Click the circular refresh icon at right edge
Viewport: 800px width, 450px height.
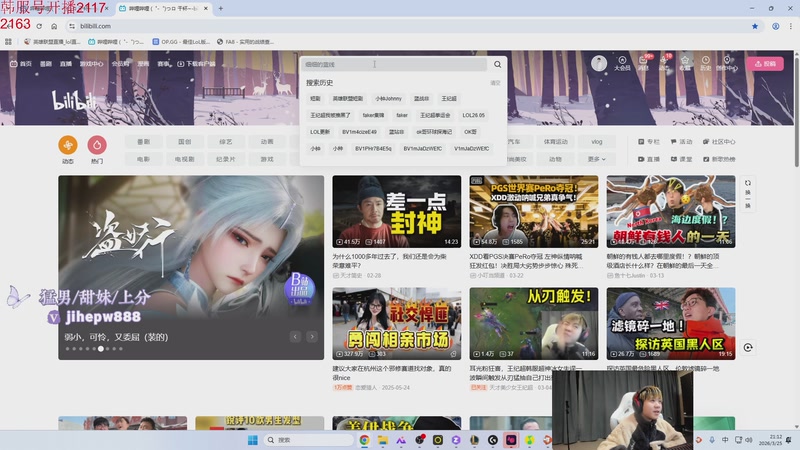click(748, 347)
